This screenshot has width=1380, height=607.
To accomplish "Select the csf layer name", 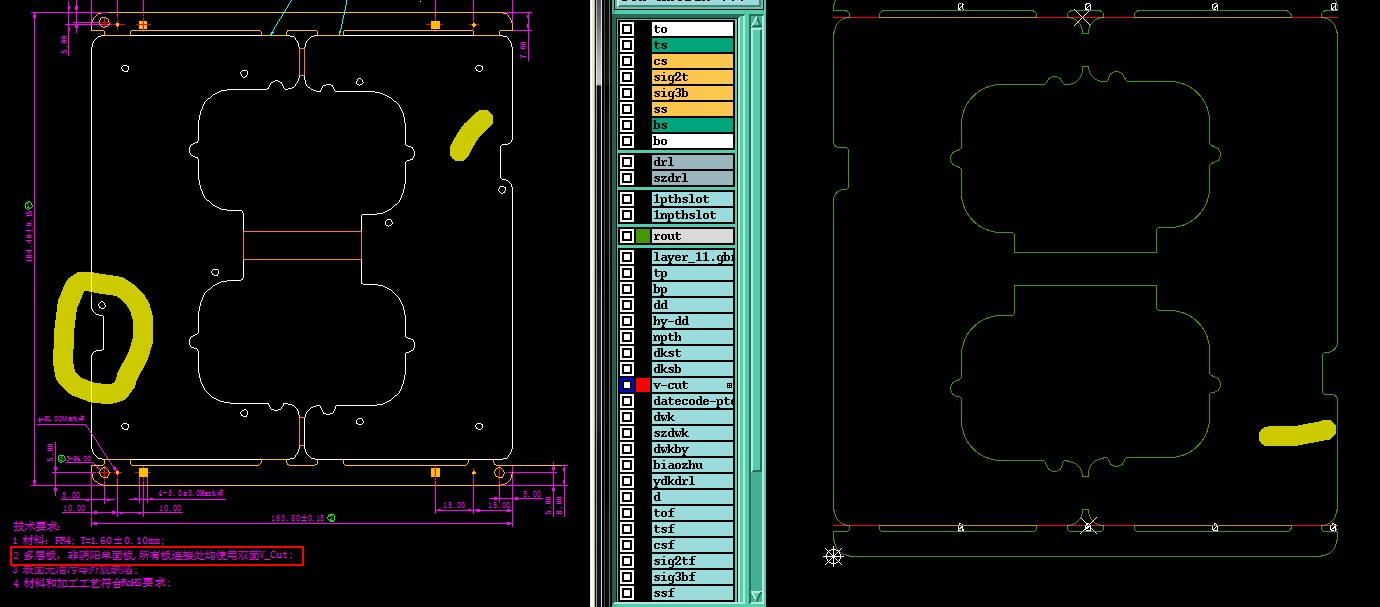I will pyautogui.click(x=692, y=545).
